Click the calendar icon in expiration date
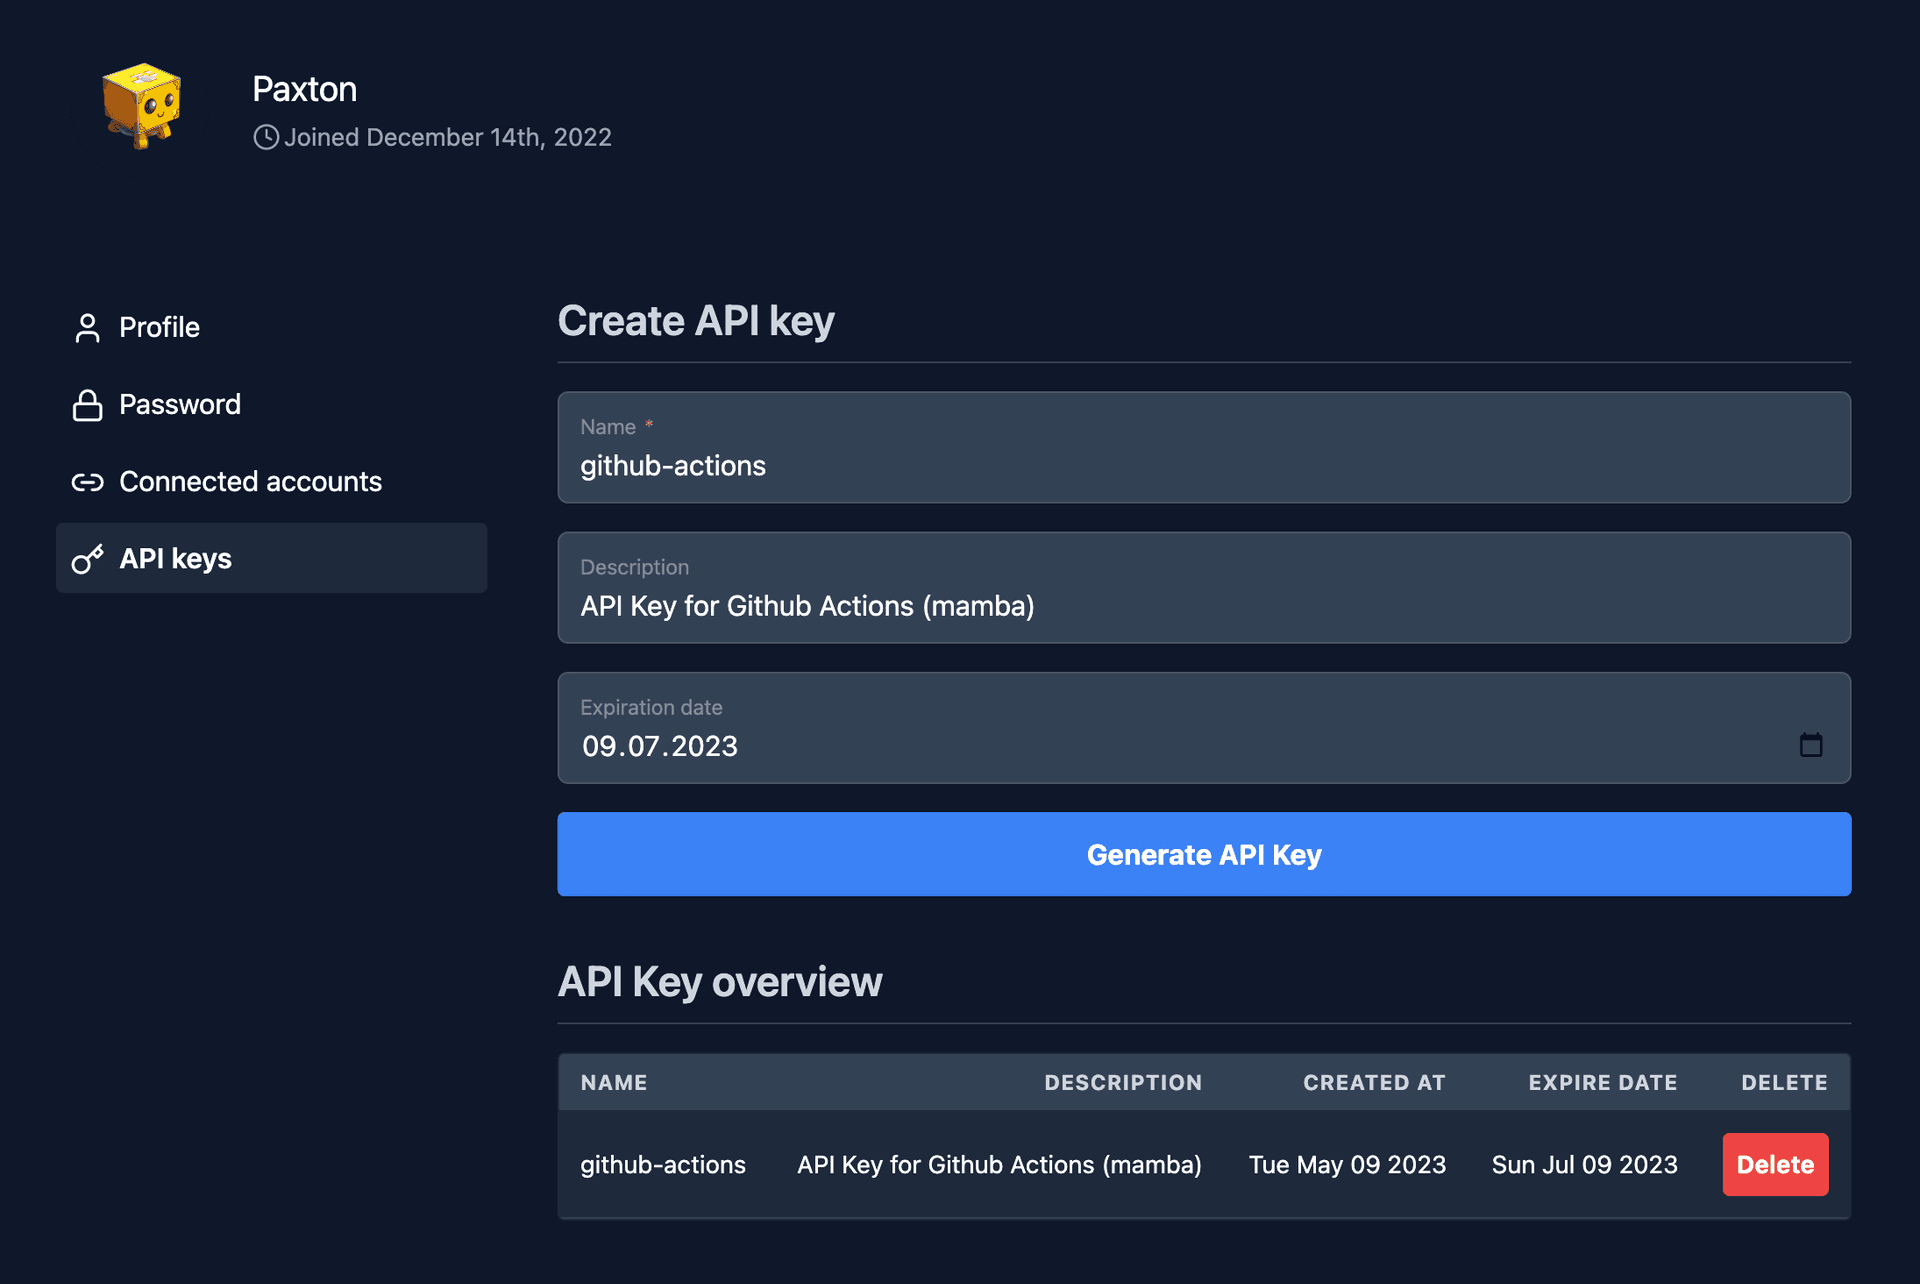The width and height of the screenshot is (1920, 1284). point(1810,744)
